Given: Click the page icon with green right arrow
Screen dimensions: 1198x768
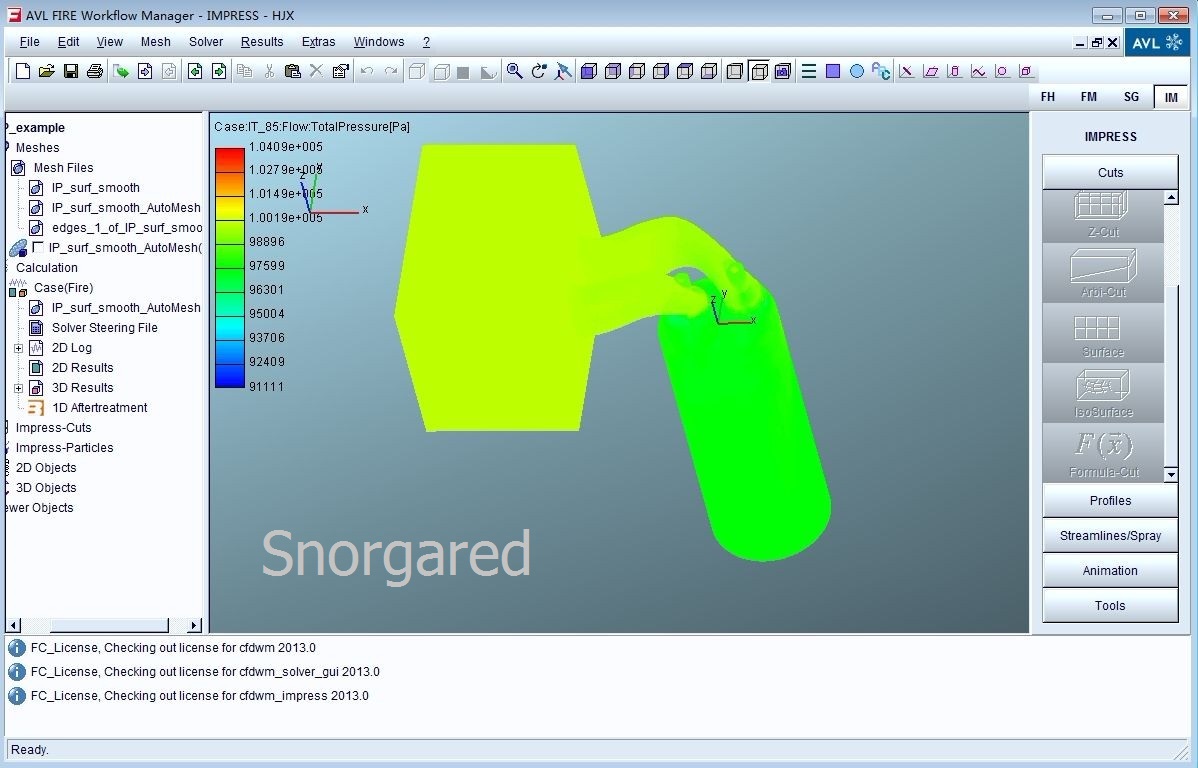Looking at the screenshot, I should click(219, 71).
